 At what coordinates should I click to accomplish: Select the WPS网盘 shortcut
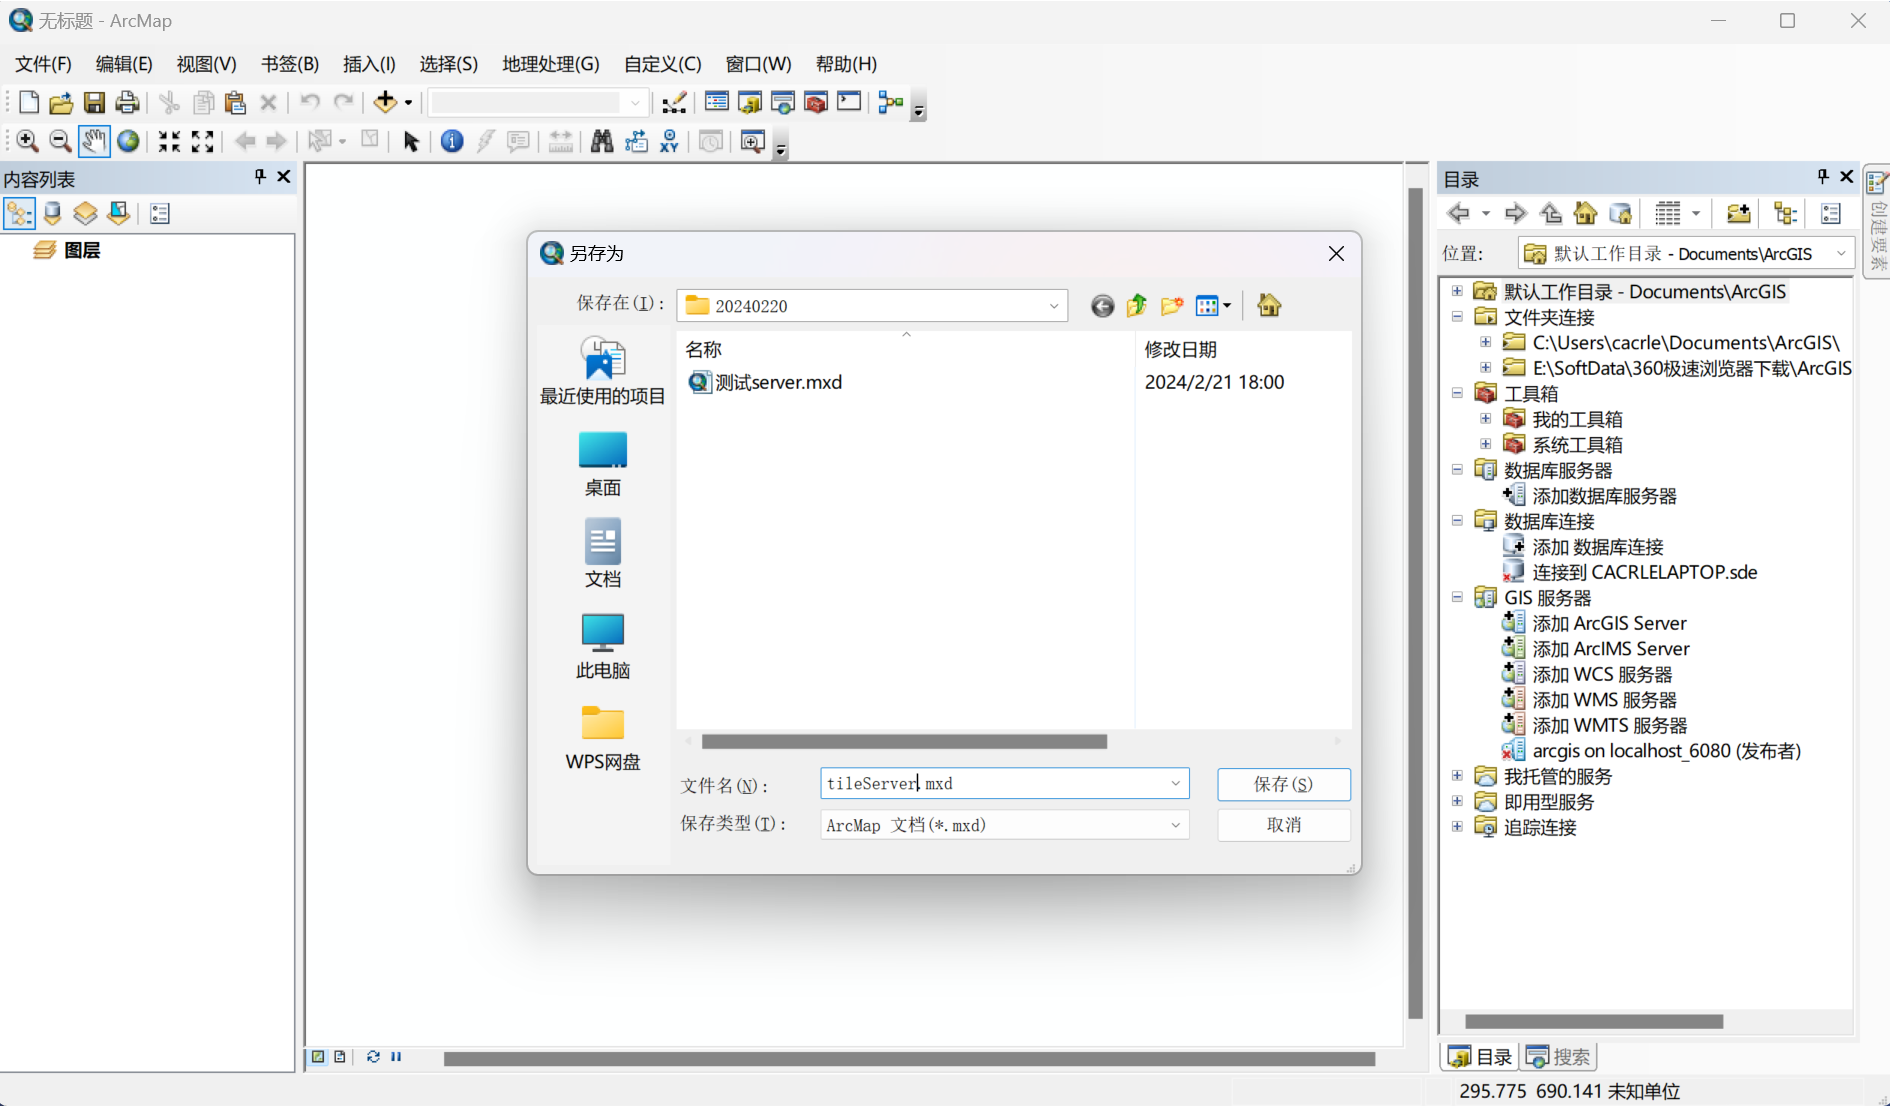click(603, 738)
